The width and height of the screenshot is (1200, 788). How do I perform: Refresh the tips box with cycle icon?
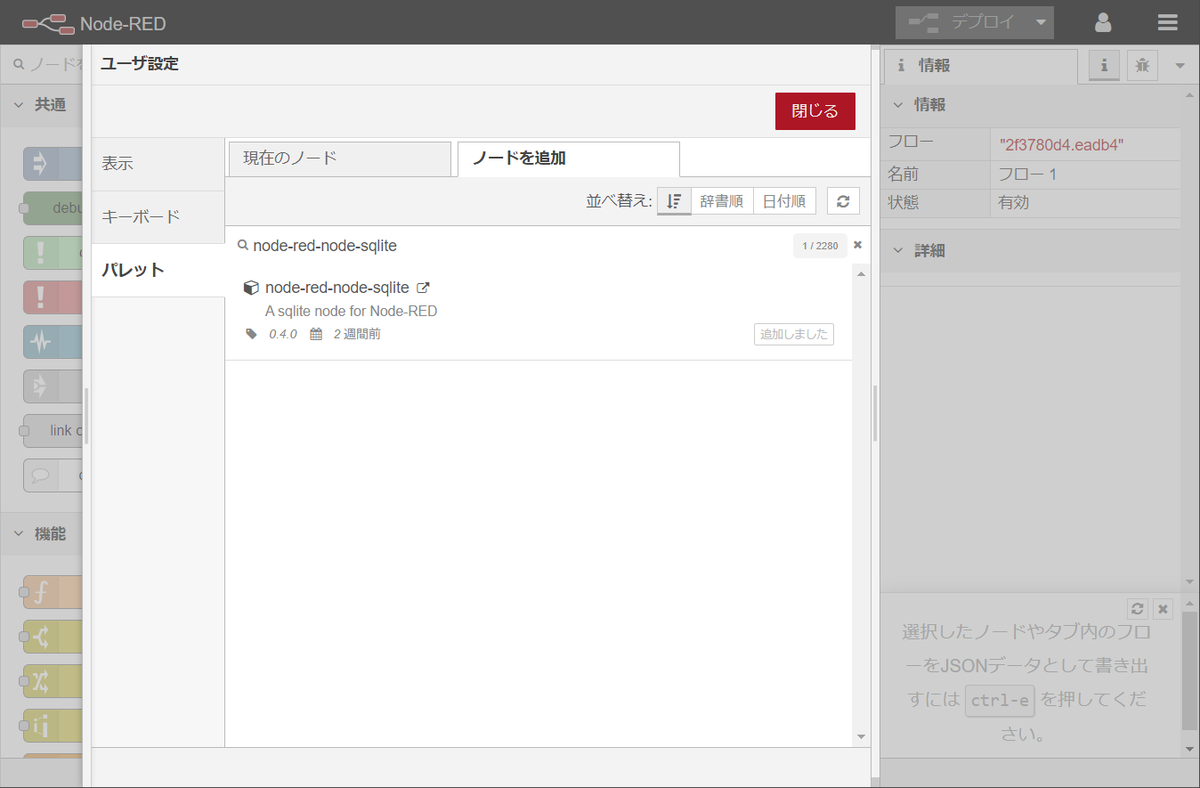click(1137, 608)
